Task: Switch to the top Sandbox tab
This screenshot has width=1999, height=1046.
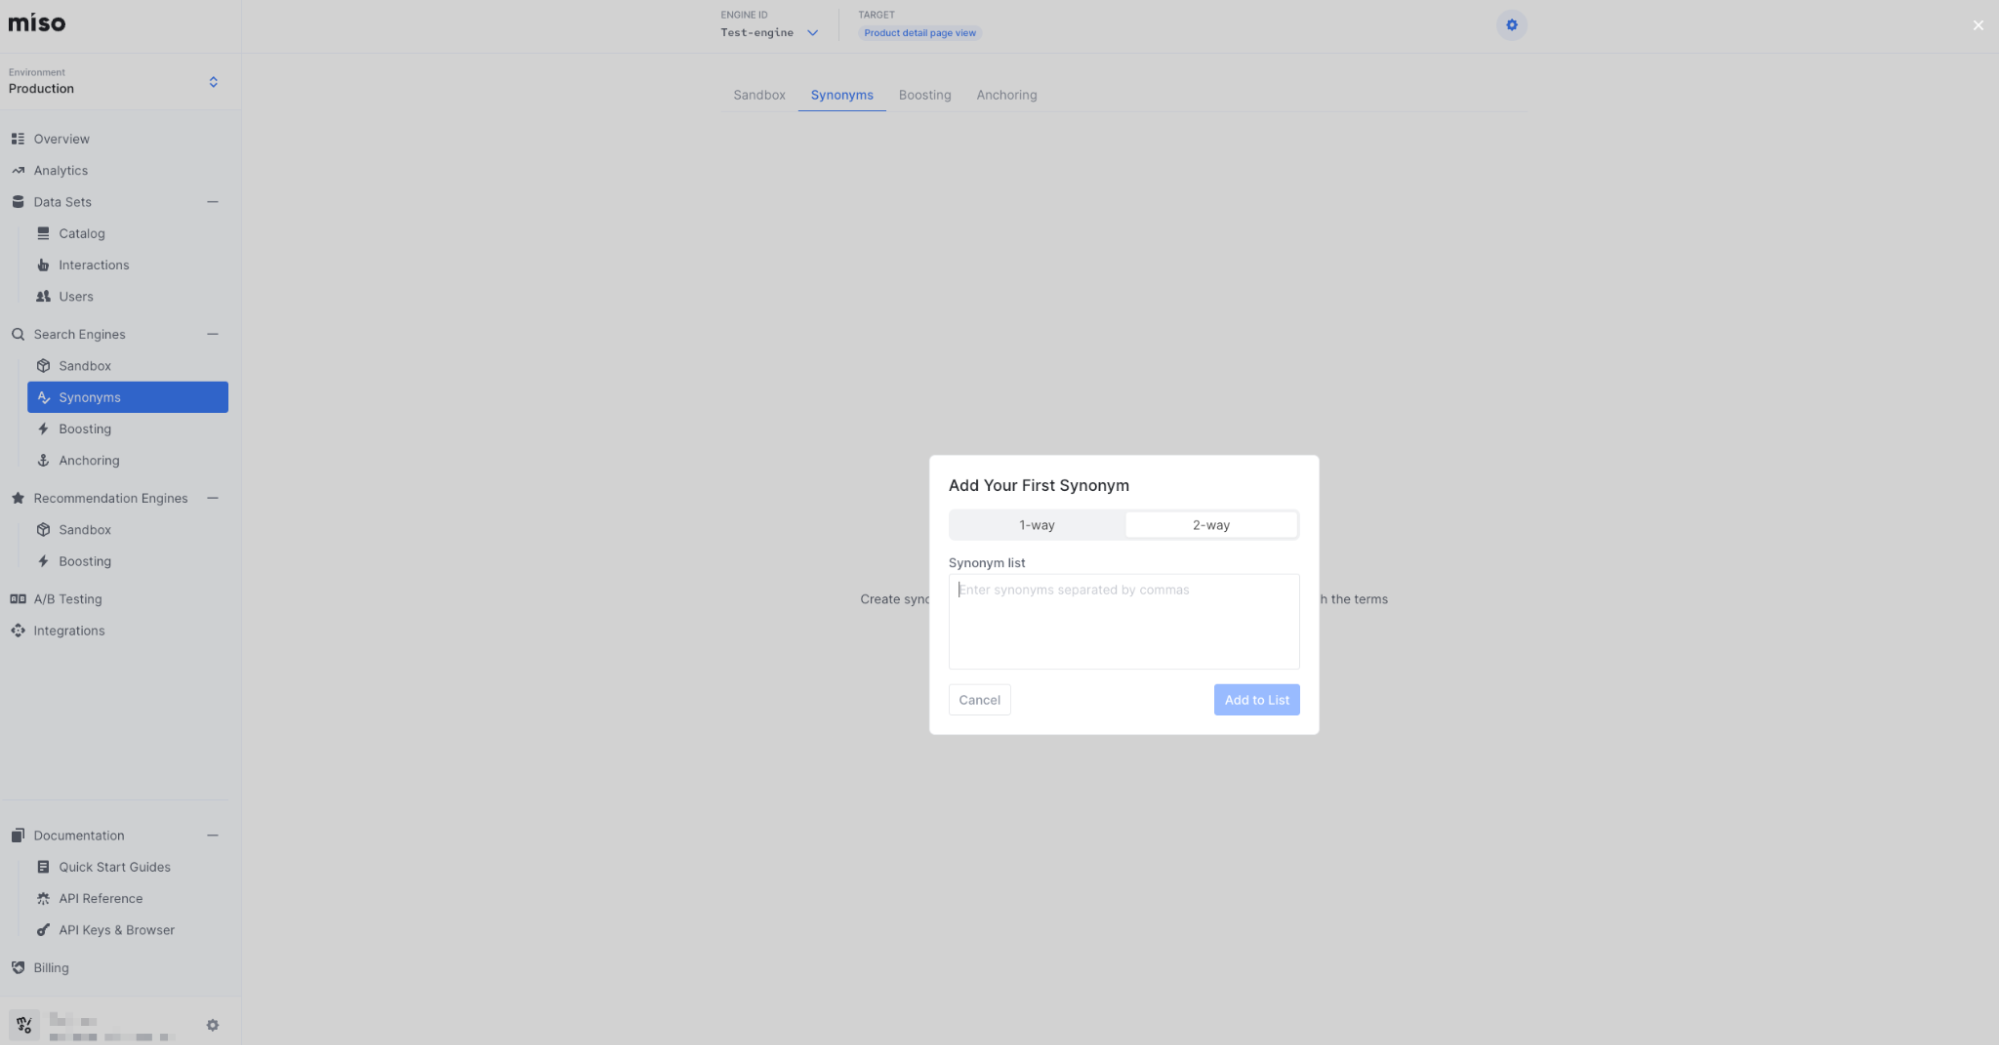Action: coord(759,95)
